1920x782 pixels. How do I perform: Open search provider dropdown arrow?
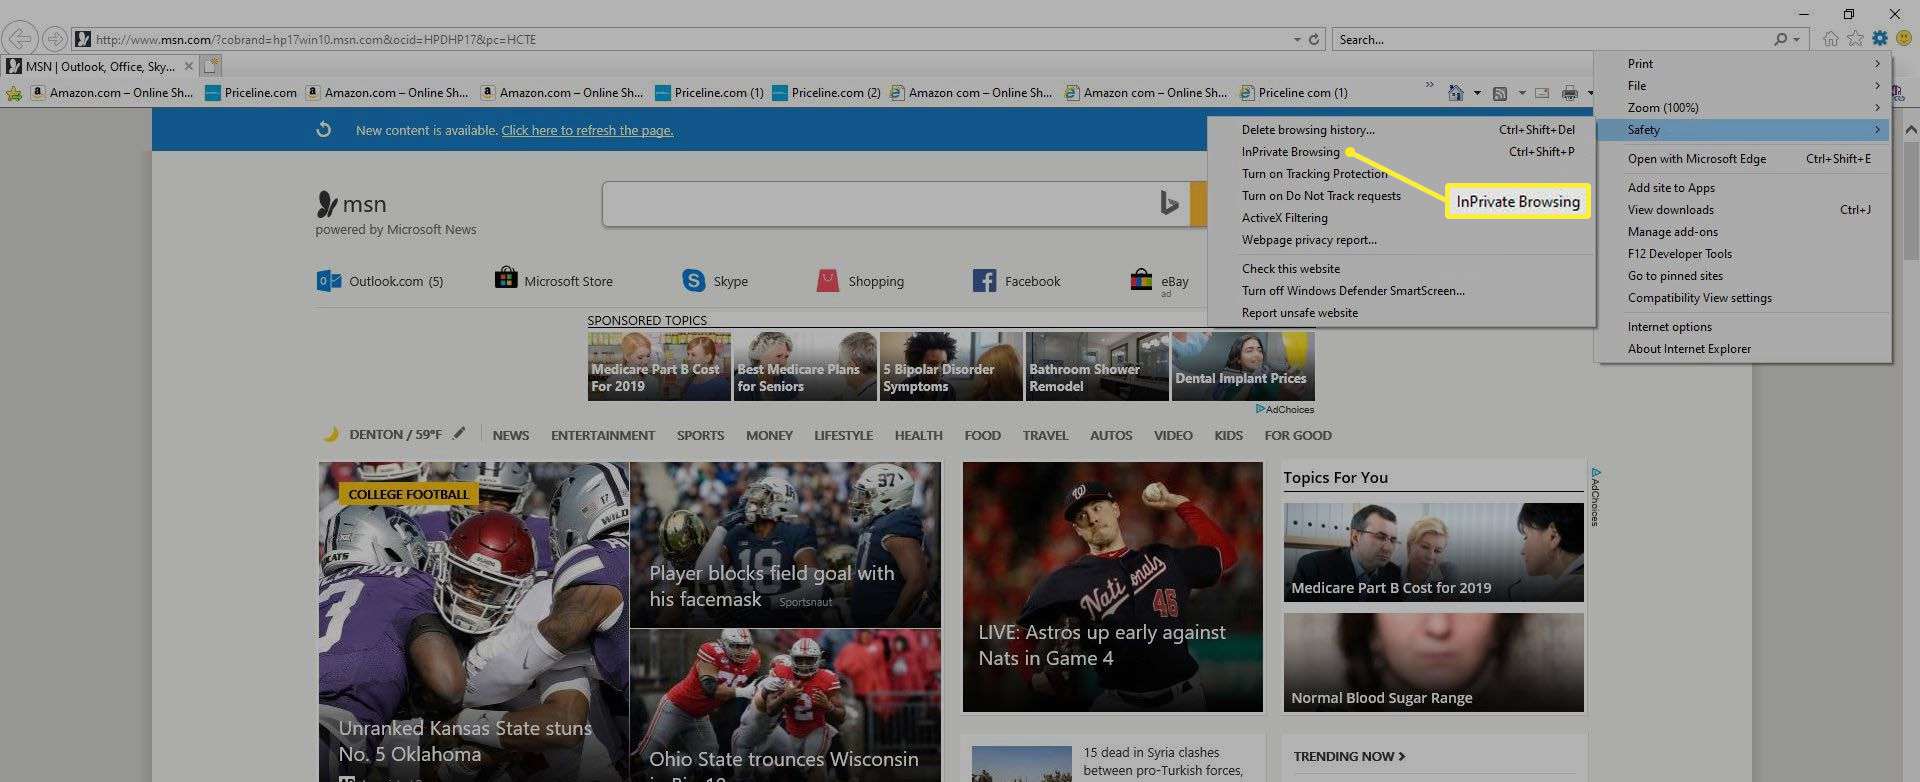click(x=1797, y=40)
